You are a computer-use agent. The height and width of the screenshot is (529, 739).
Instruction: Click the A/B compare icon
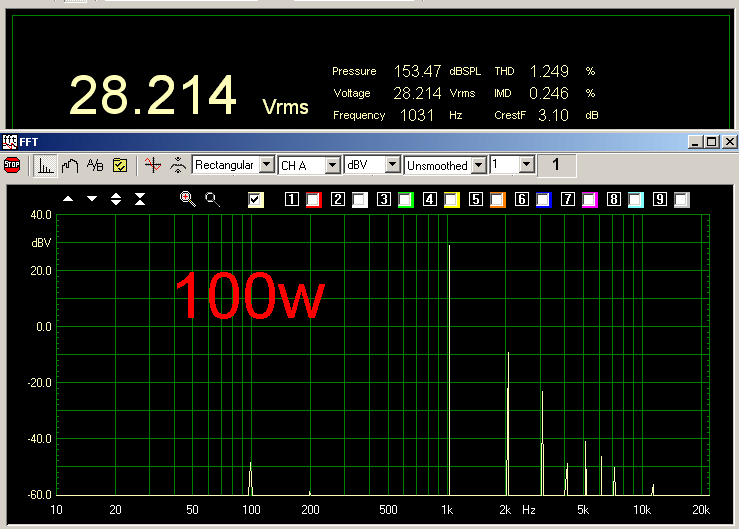pos(95,165)
